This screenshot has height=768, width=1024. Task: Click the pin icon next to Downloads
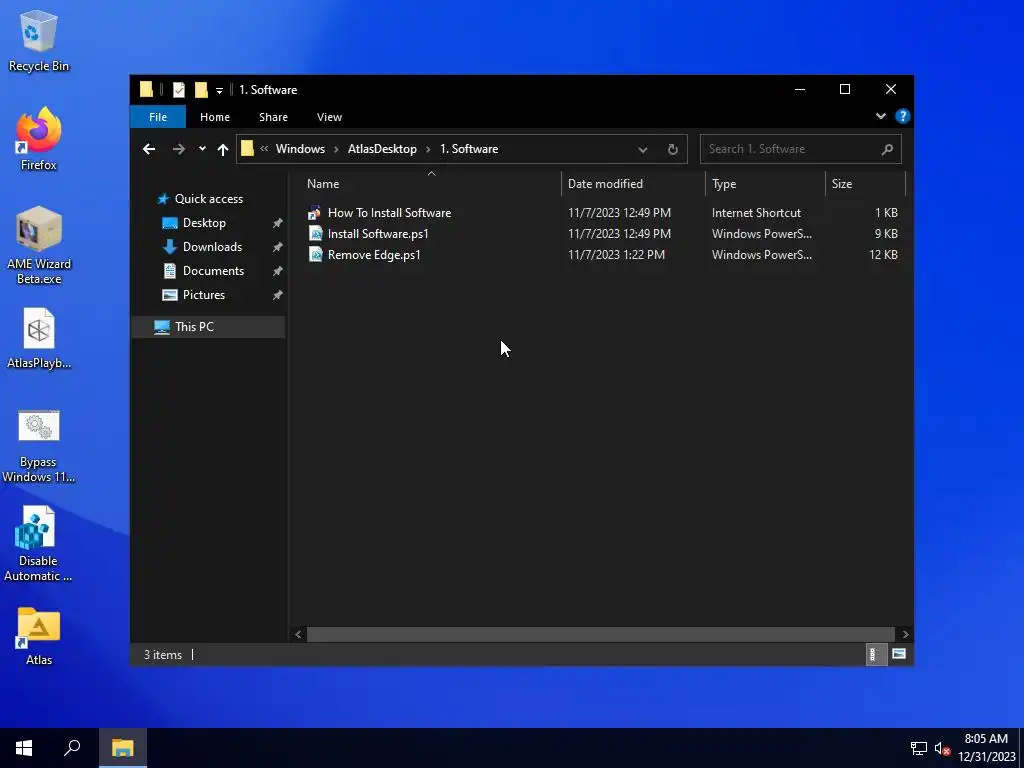point(278,248)
